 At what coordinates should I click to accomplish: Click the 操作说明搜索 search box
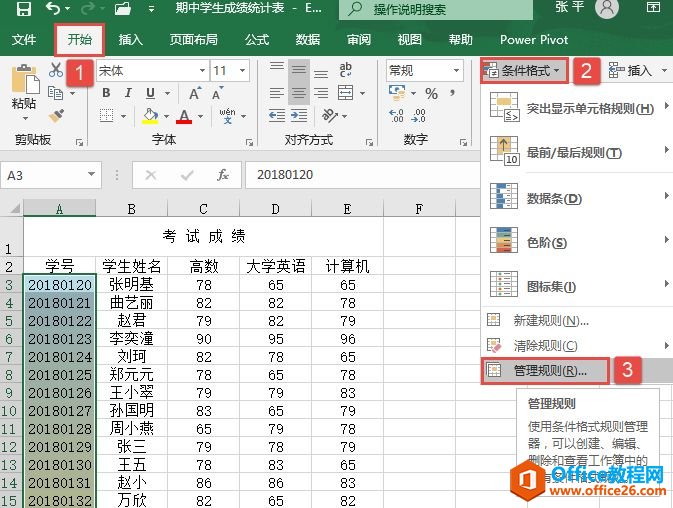(436, 9)
